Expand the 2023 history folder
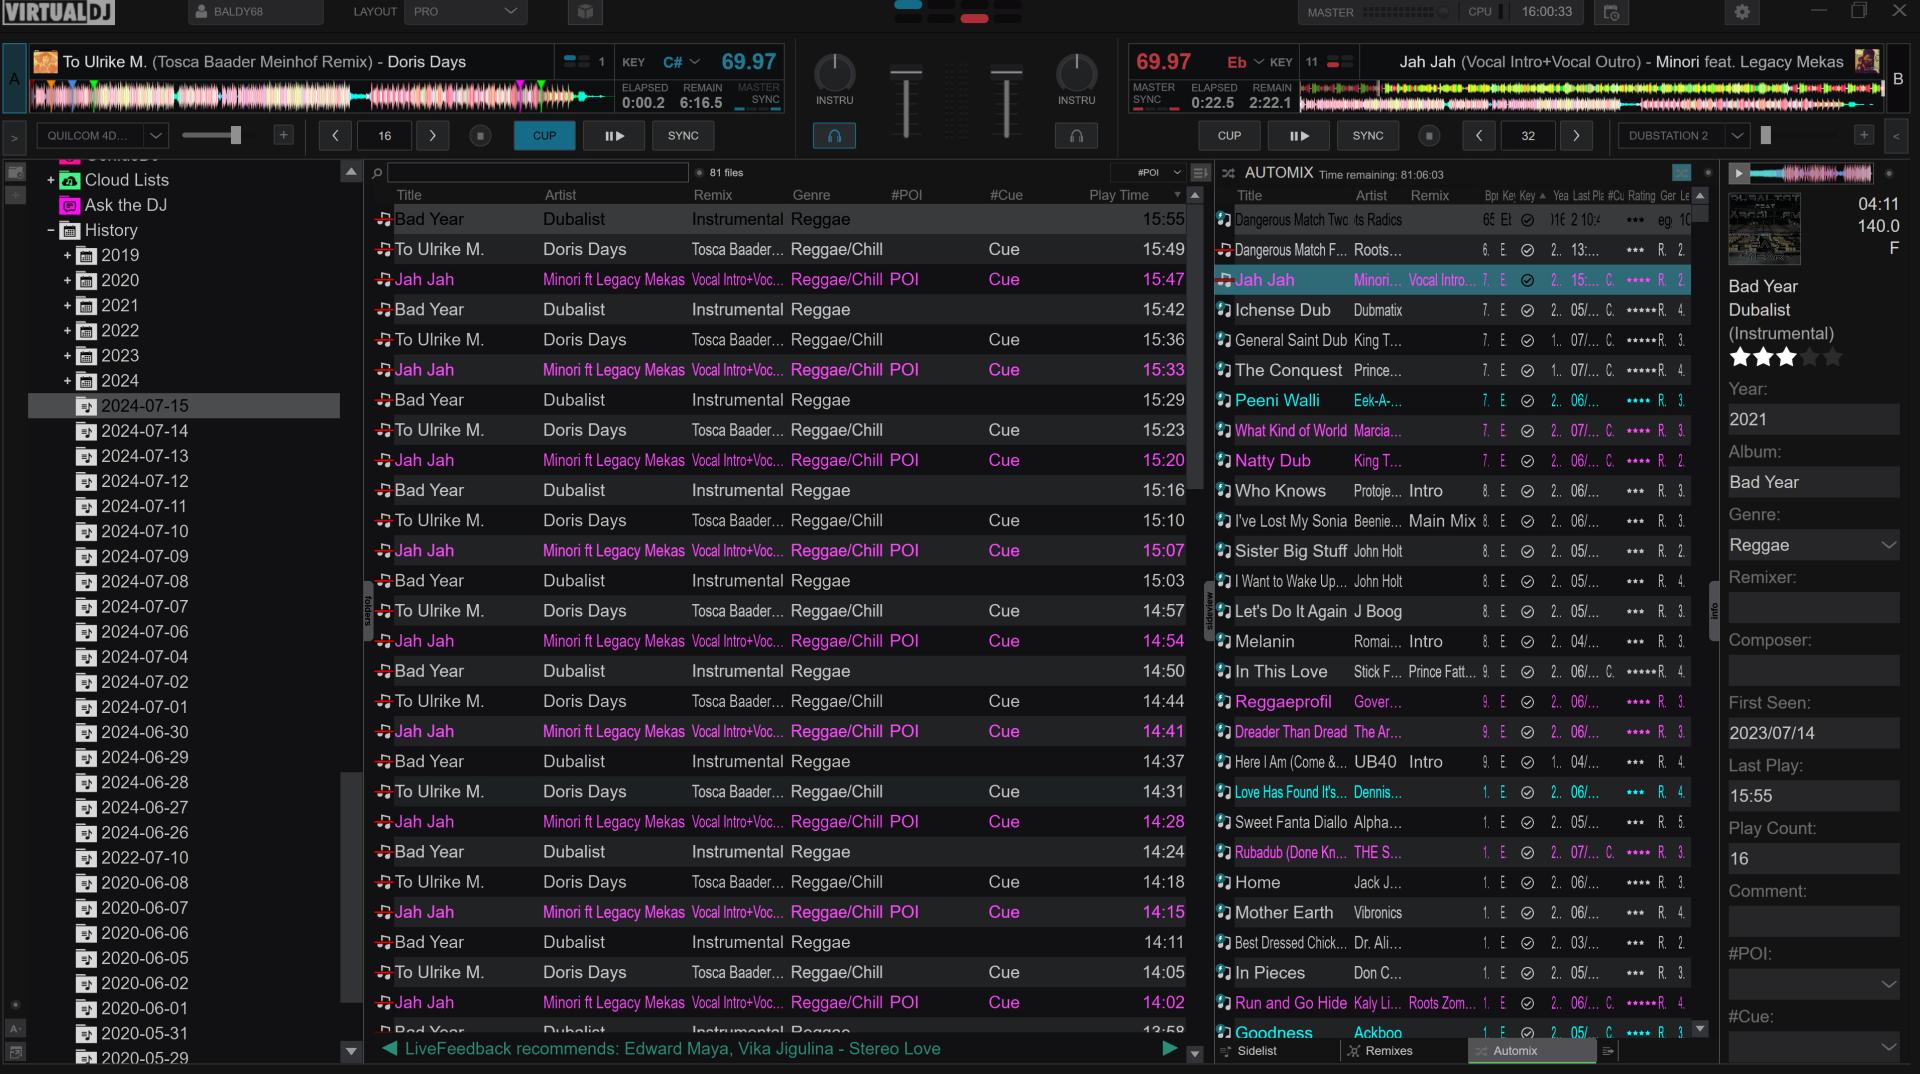This screenshot has width=1920, height=1074. (x=68, y=356)
